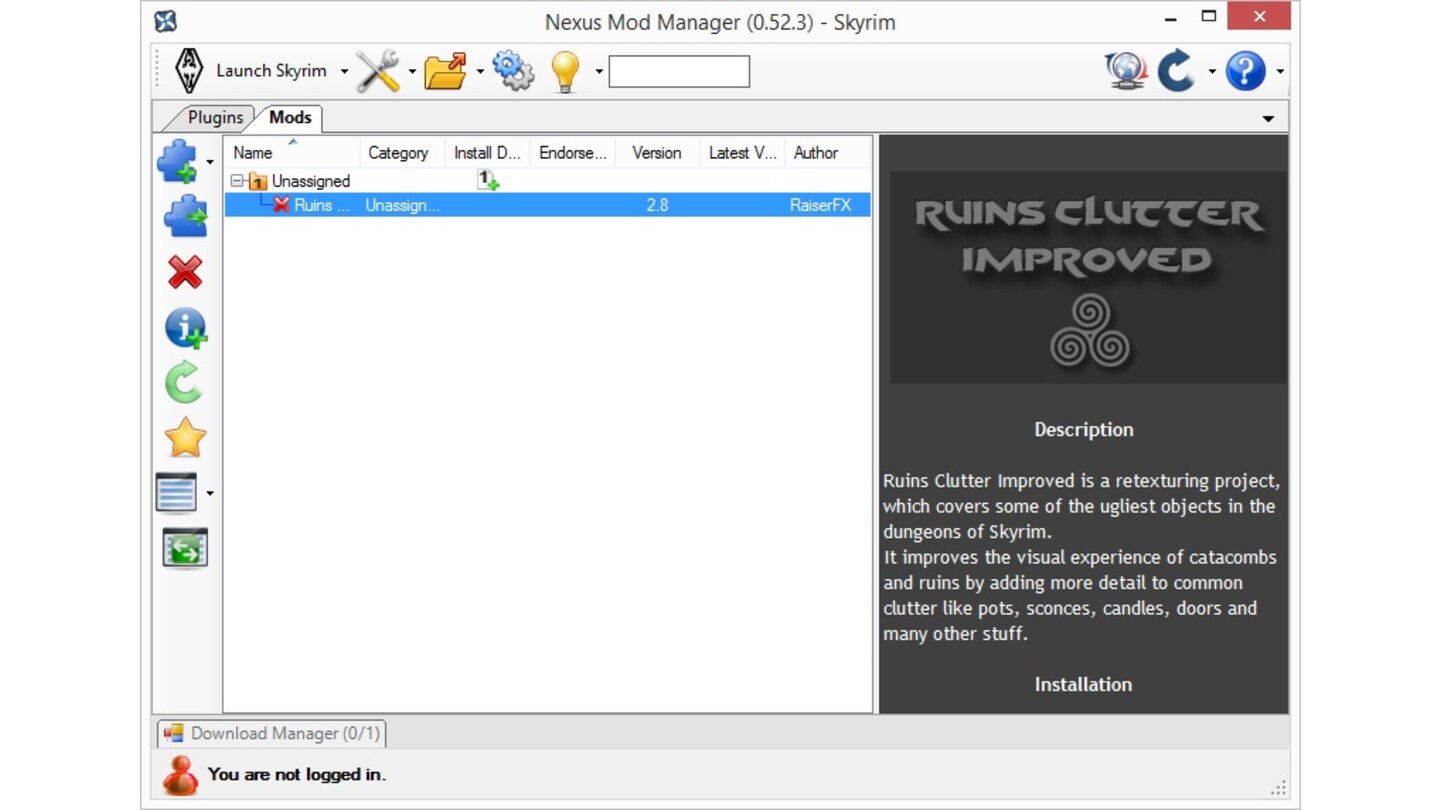Switch to the Mods tab
The image size is (1440, 810).
click(x=290, y=117)
